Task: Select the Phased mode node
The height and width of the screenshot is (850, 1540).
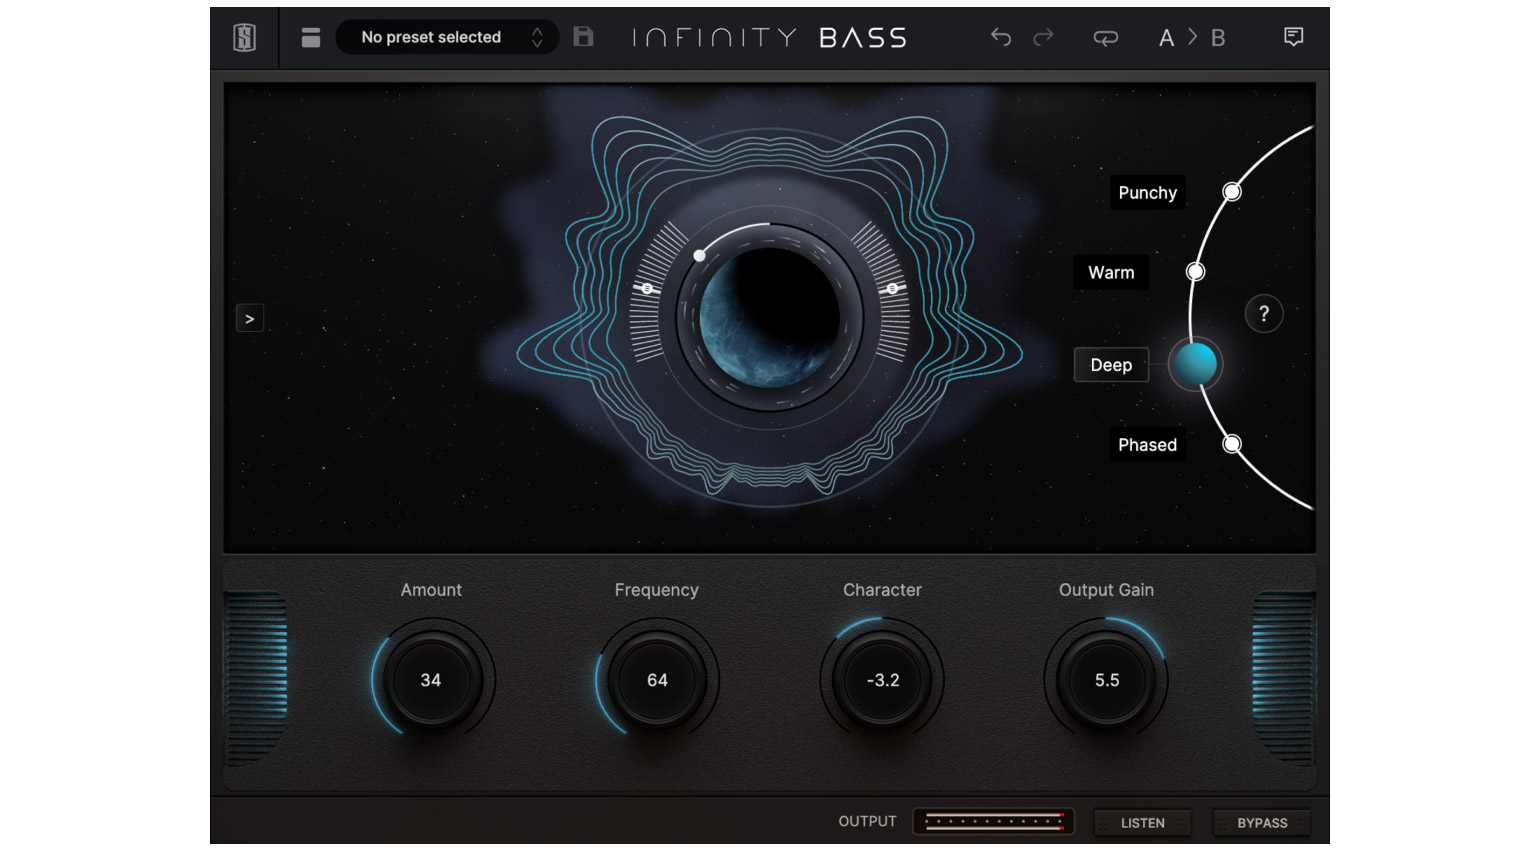Action: click(1232, 444)
